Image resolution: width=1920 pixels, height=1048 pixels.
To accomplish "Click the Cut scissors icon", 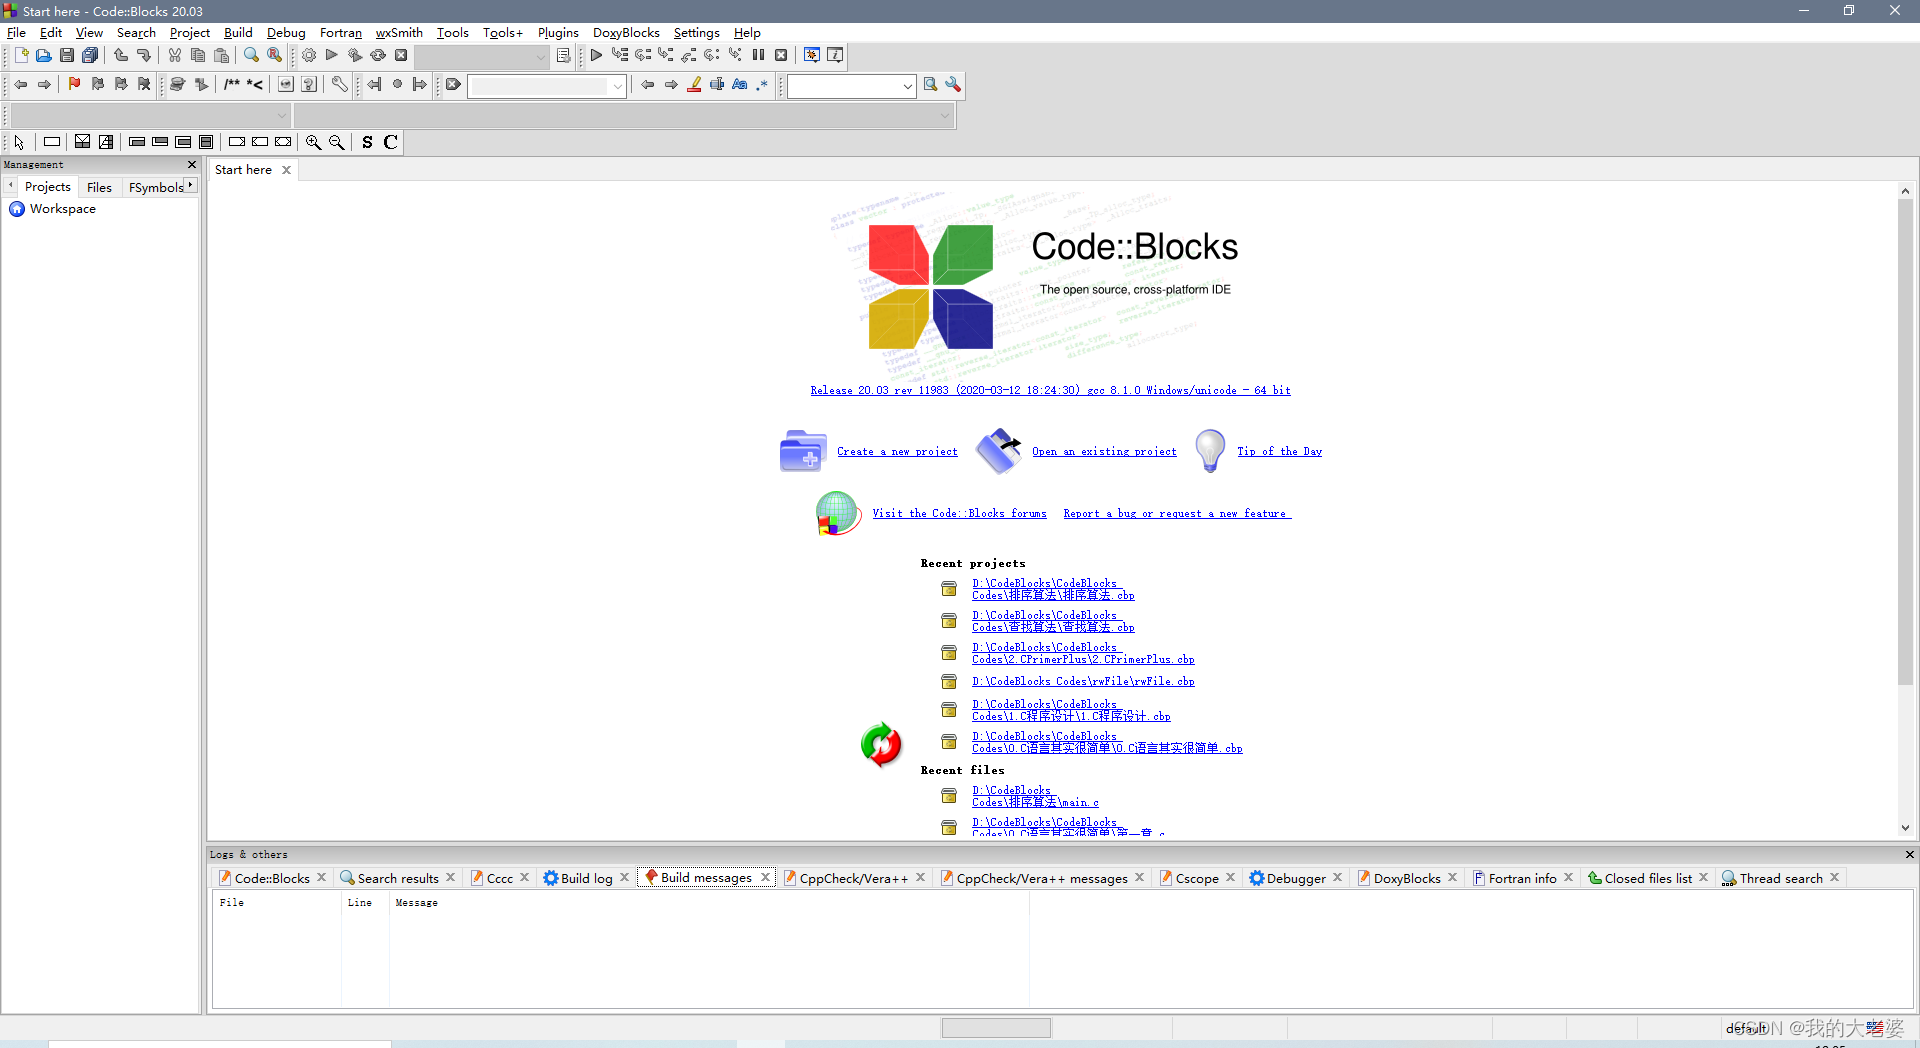I will coord(175,55).
